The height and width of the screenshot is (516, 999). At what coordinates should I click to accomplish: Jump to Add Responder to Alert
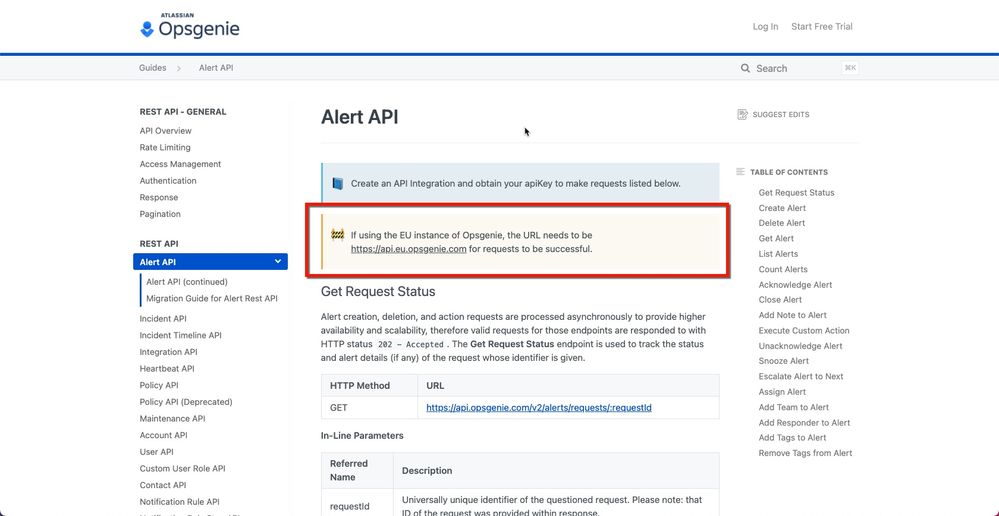pos(804,422)
